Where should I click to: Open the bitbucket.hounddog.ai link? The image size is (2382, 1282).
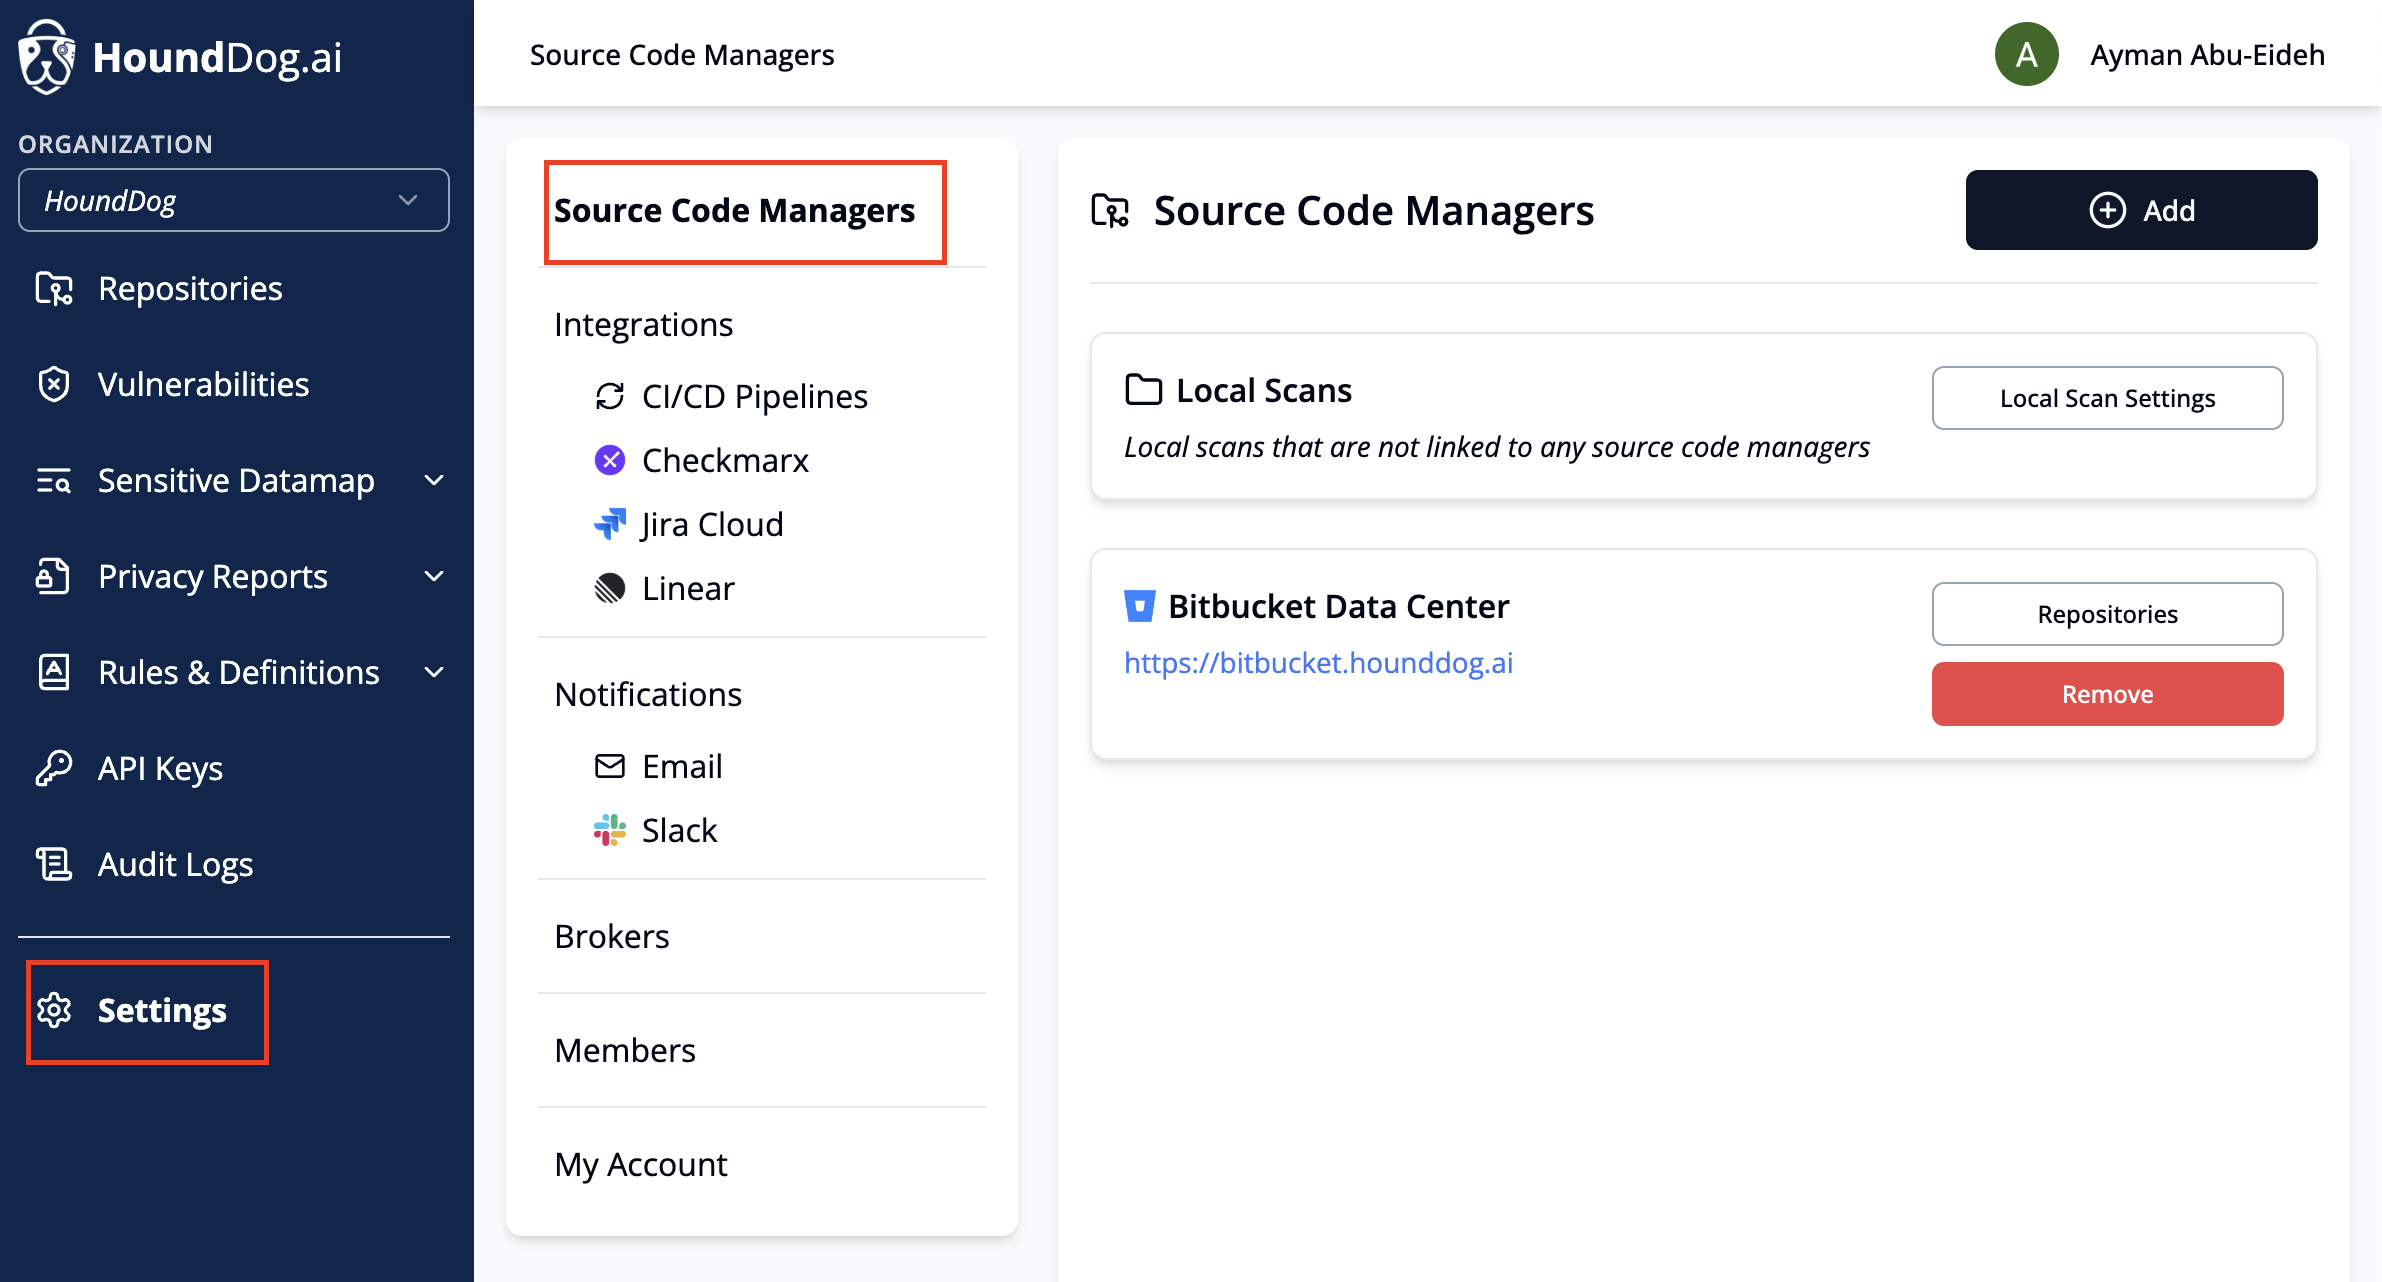[1318, 663]
